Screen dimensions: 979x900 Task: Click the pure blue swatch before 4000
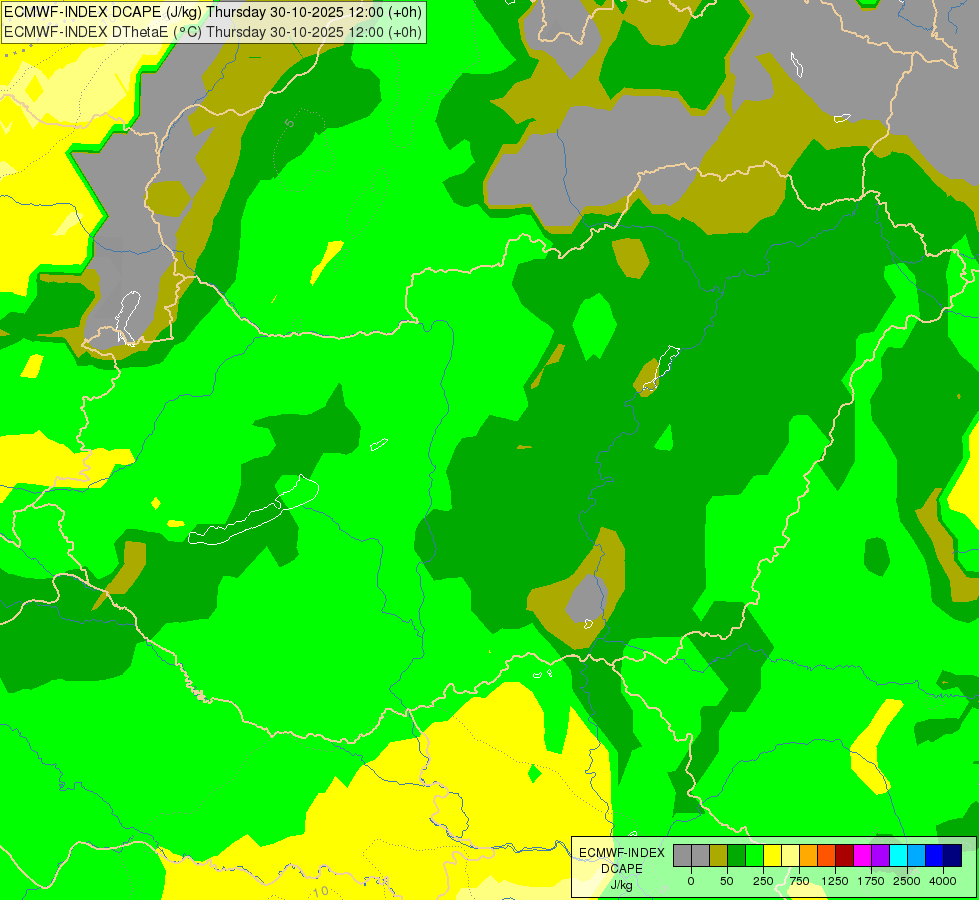[935, 856]
